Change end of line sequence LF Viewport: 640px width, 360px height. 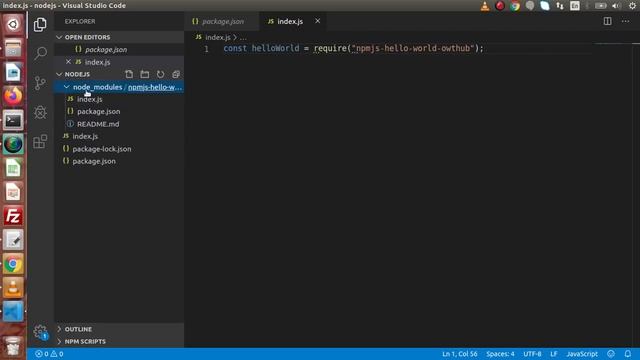(553, 354)
